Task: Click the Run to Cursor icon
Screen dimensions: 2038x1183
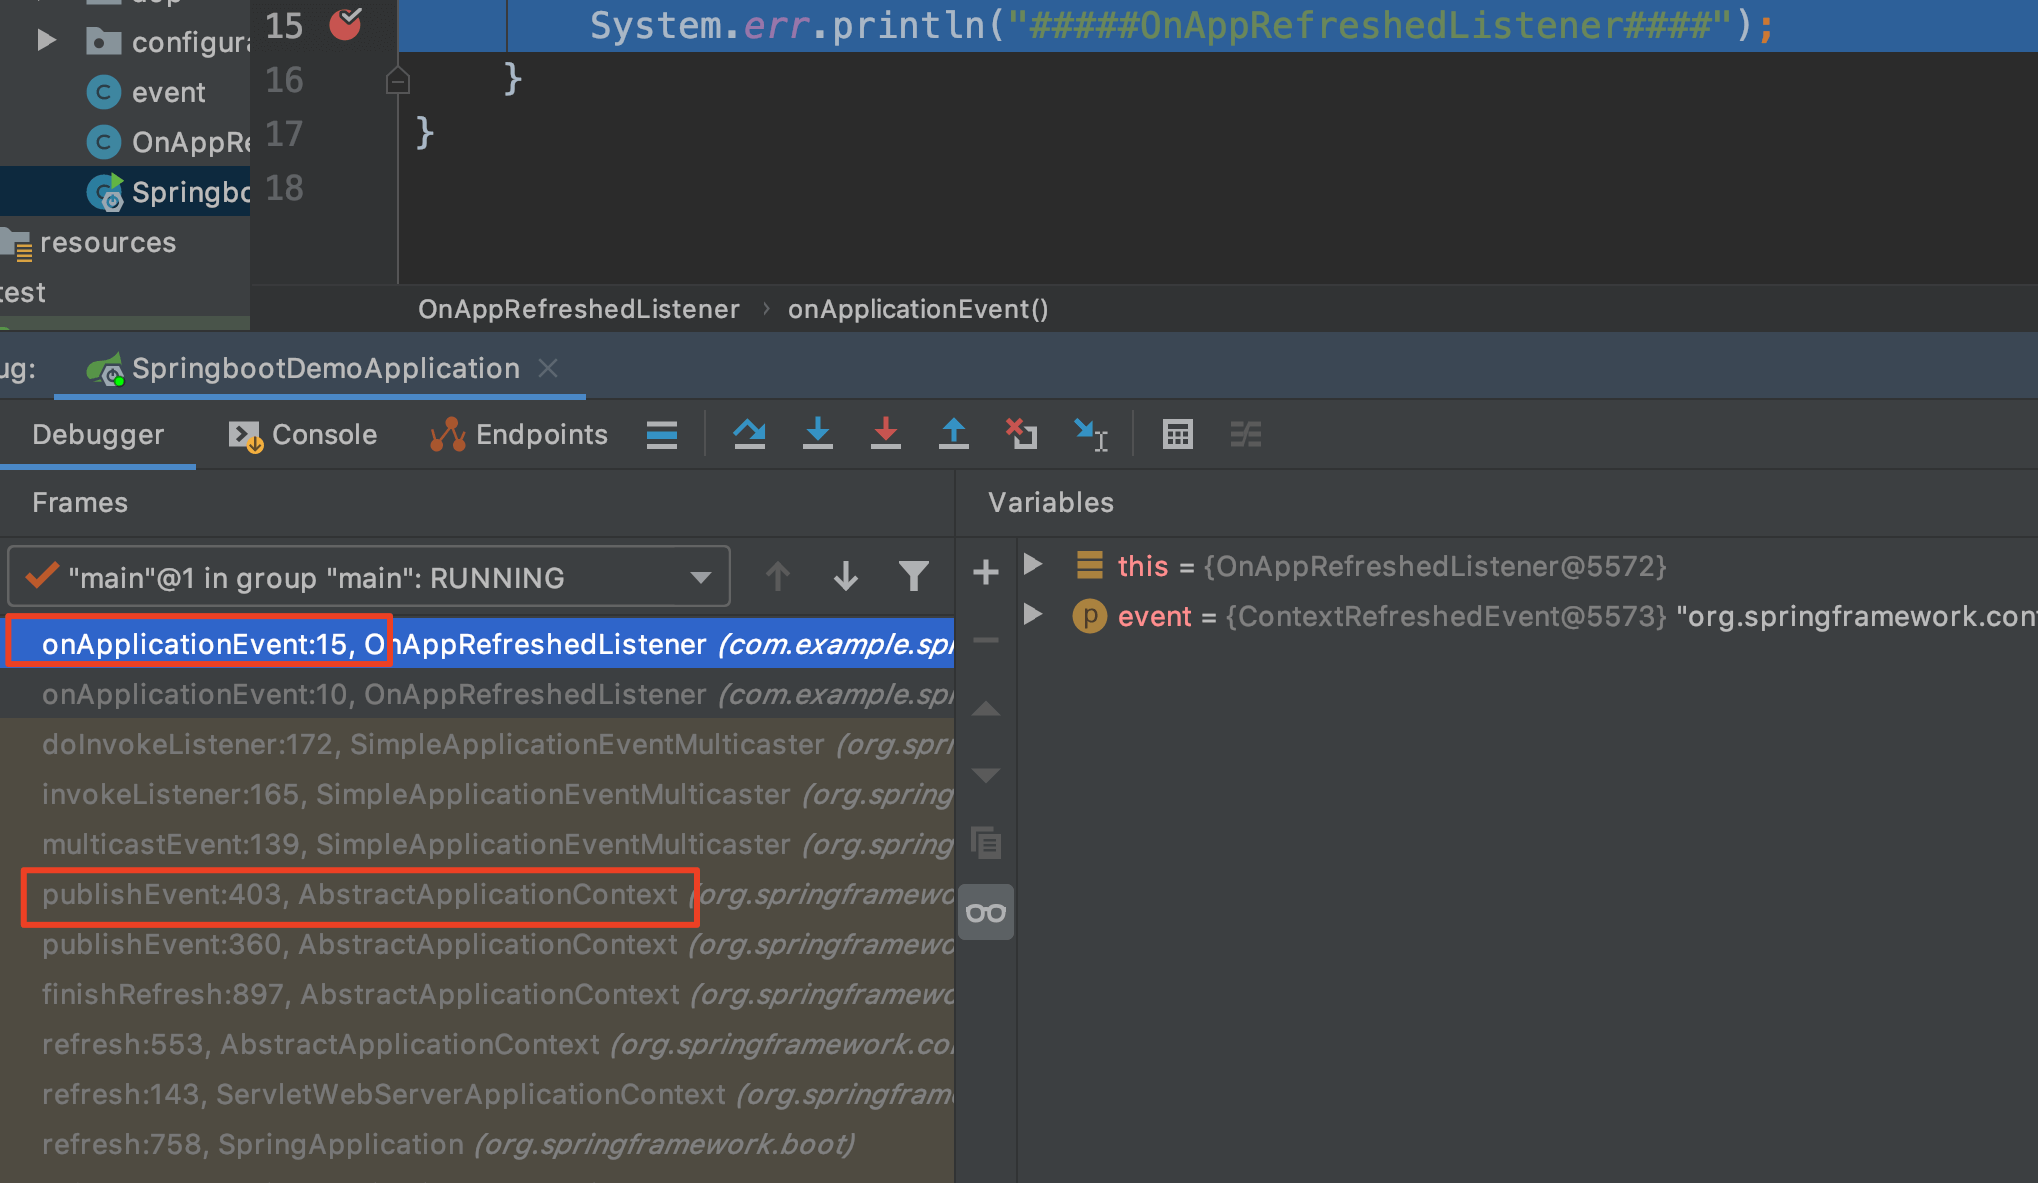Action: (1090, 434)
